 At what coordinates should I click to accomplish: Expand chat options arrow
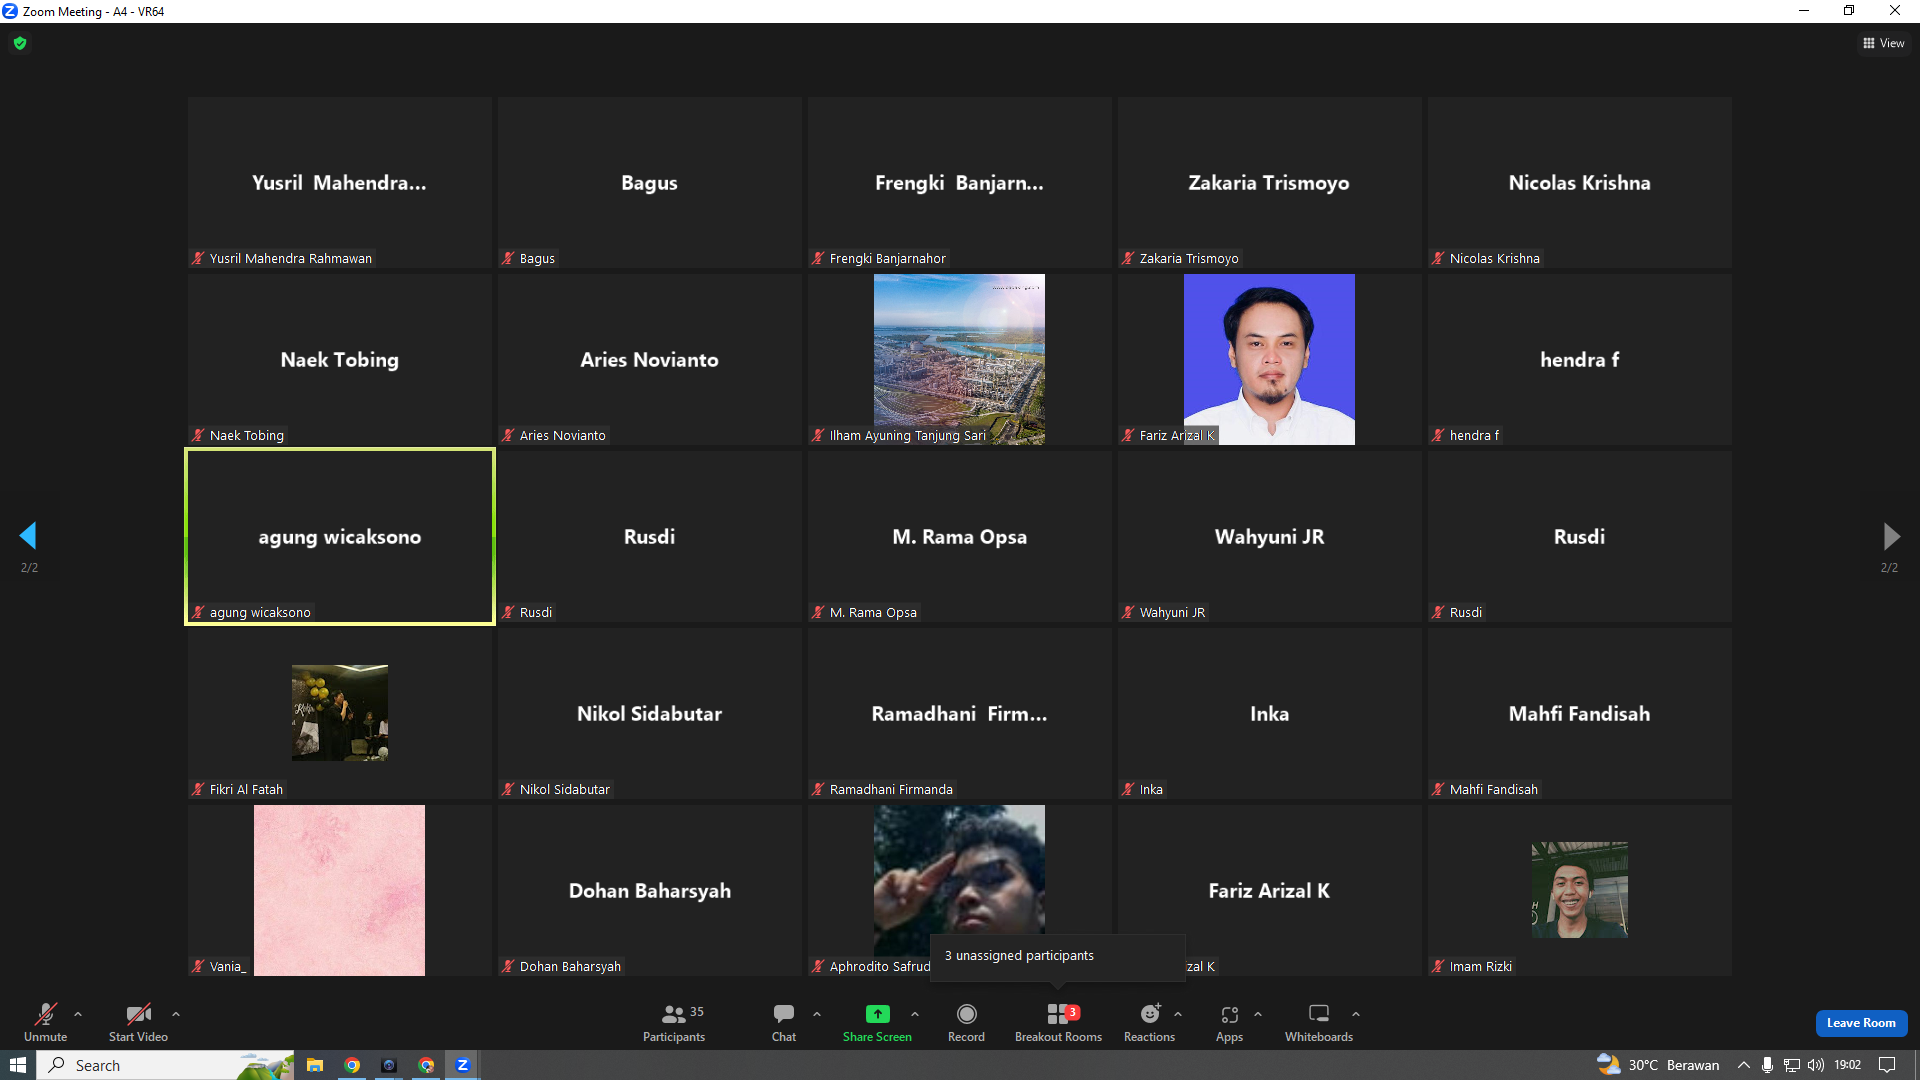tap(817, 1014)
